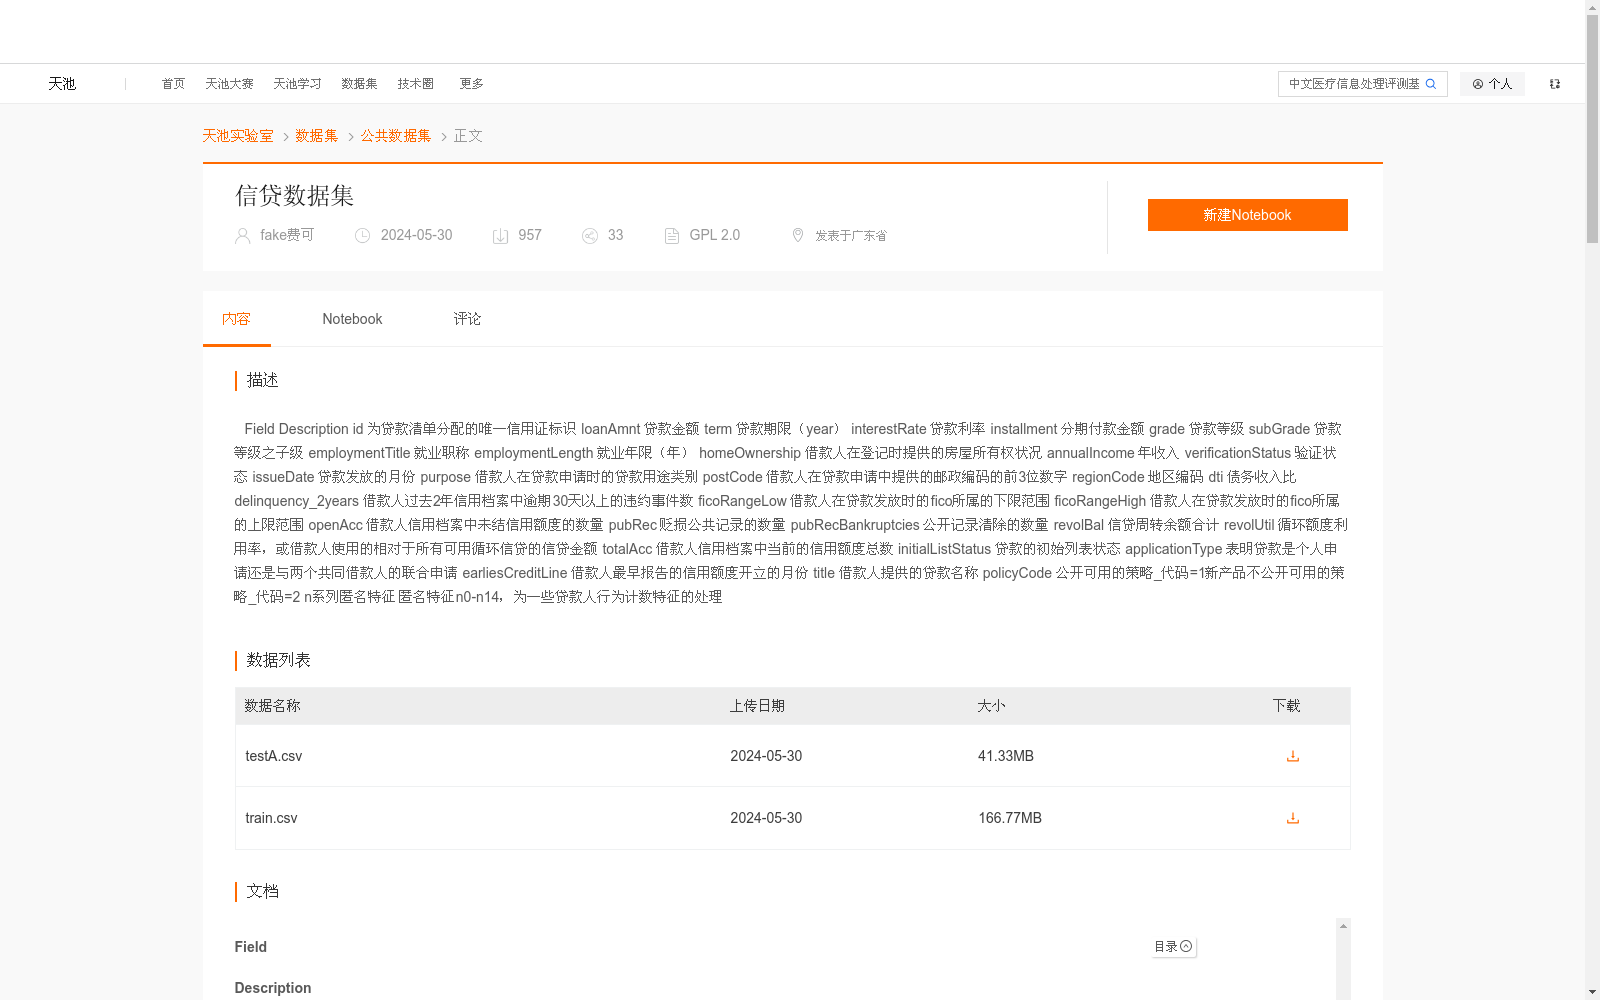The width and height of the screenshot is (1600, 1000).
Task: Click the 天池实验室 breadcrumb link
Action: [238, 136]
